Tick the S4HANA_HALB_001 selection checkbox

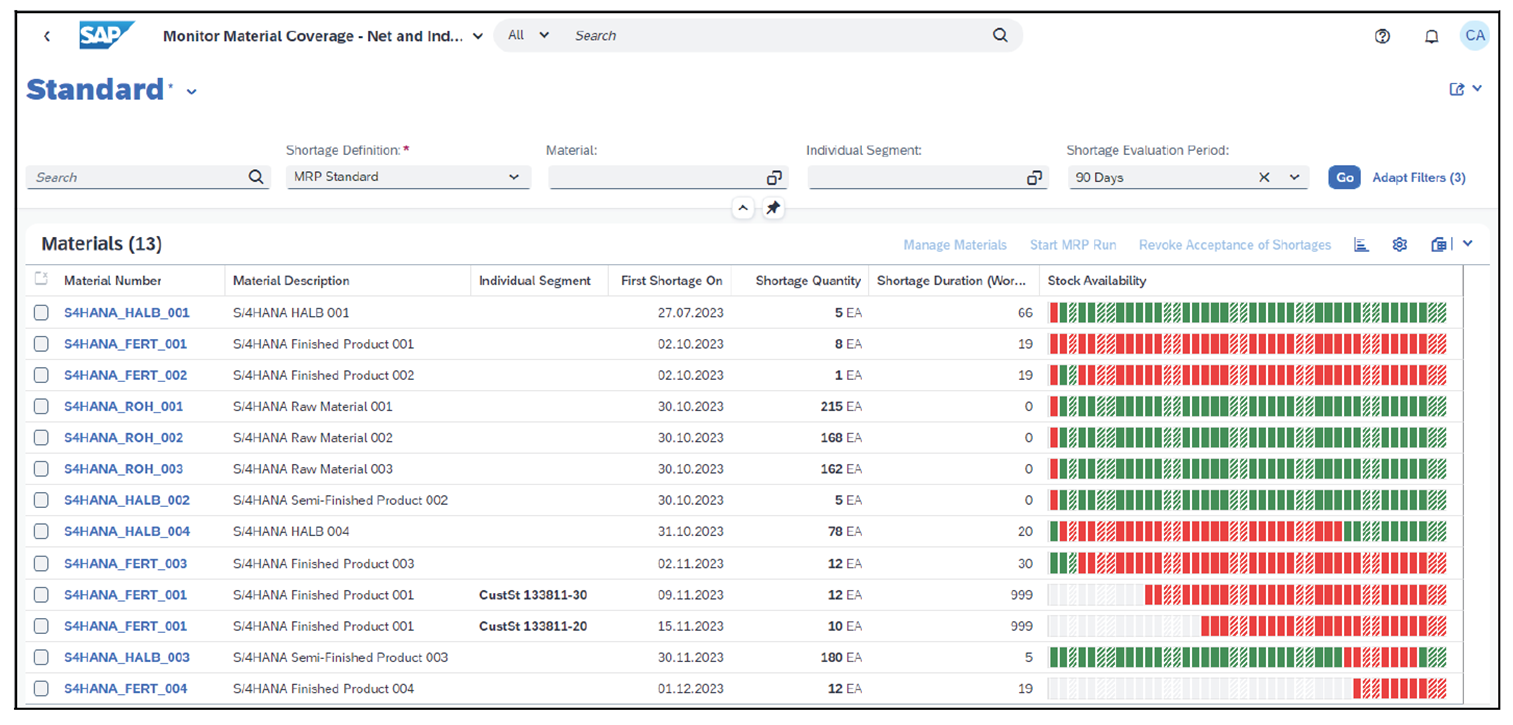(x=40, y=312)
